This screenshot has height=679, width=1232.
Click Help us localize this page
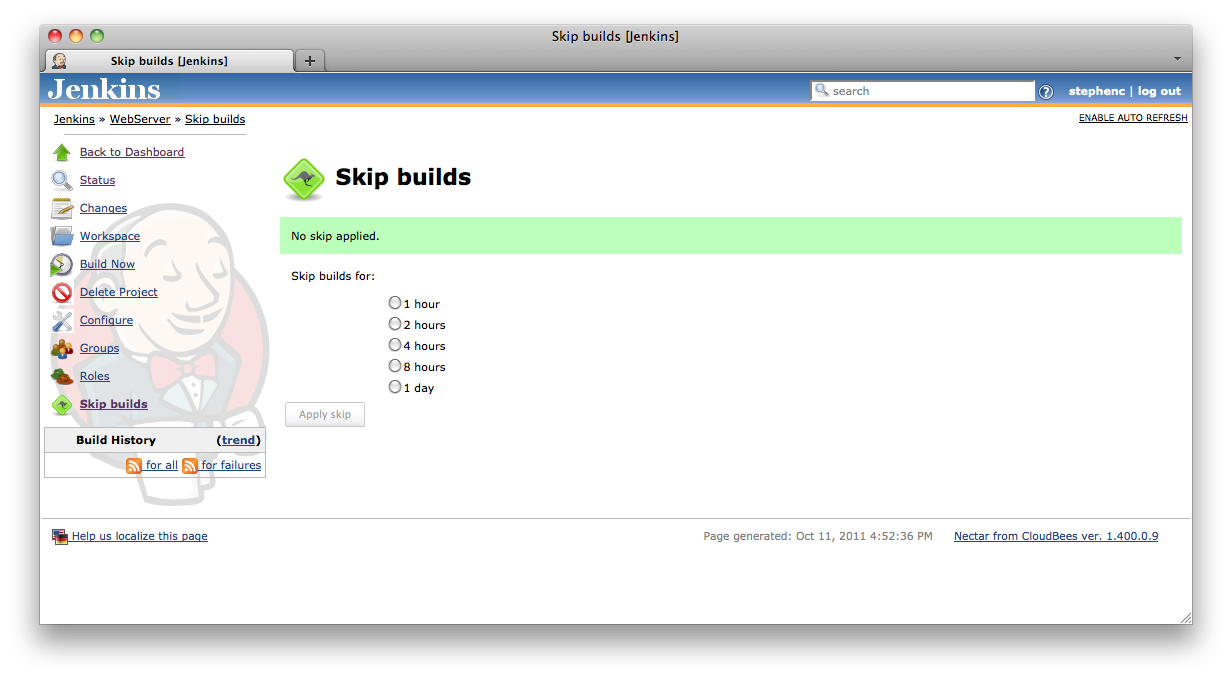click(x=140, y=536)
